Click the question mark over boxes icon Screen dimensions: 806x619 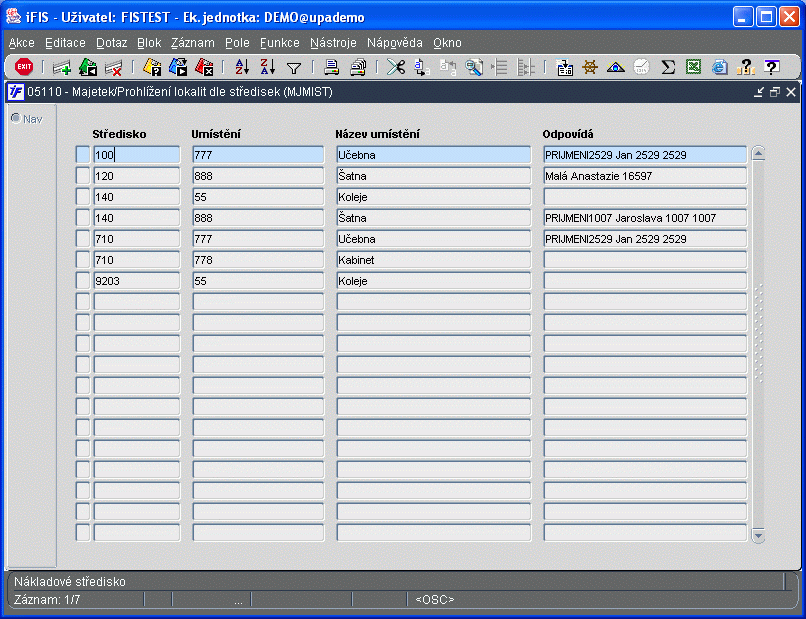click(745, 67)
